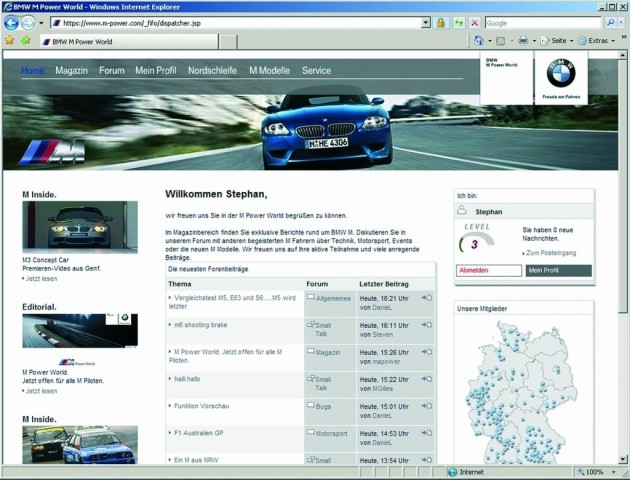Click the browser Forward arrow button
630x480 pixels.
tap(28, 23)
